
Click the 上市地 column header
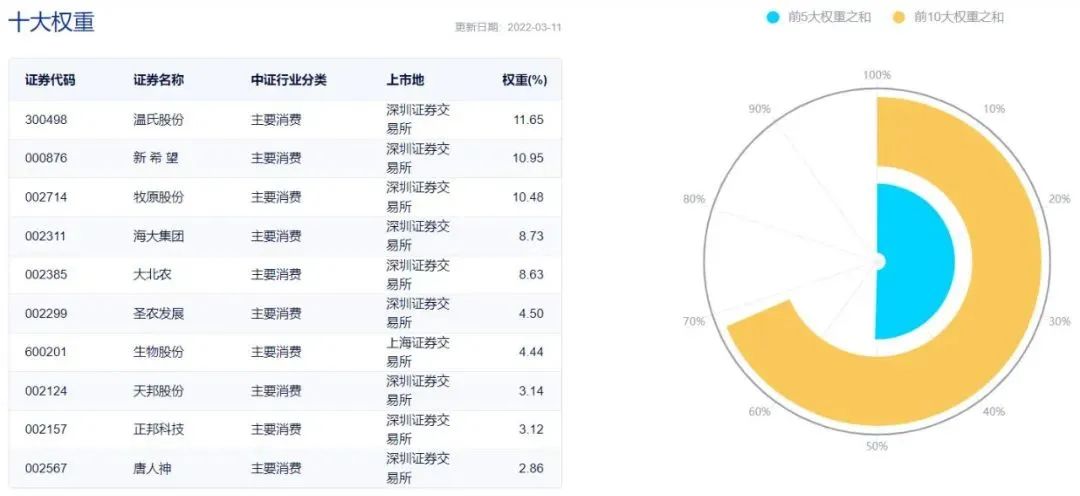point(405,80)
